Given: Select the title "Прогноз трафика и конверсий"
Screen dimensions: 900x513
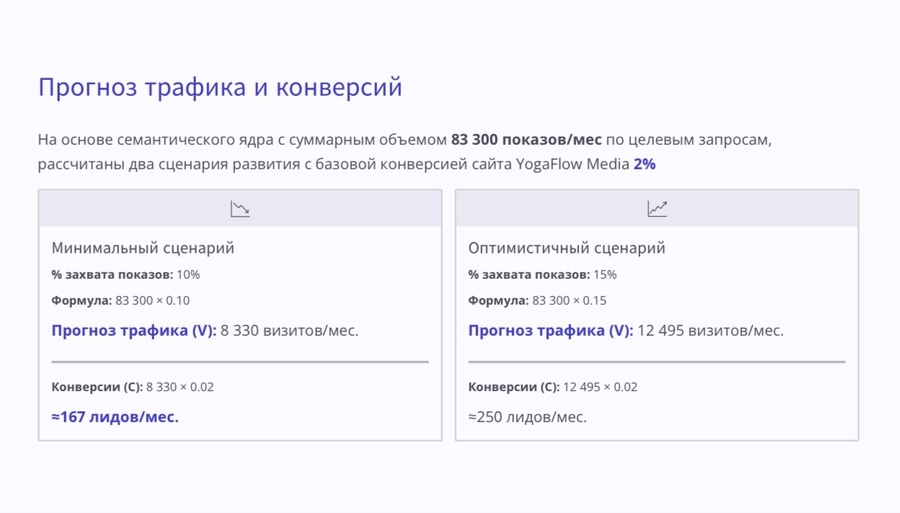Looking at the screenshot, I should click(220, 87).
